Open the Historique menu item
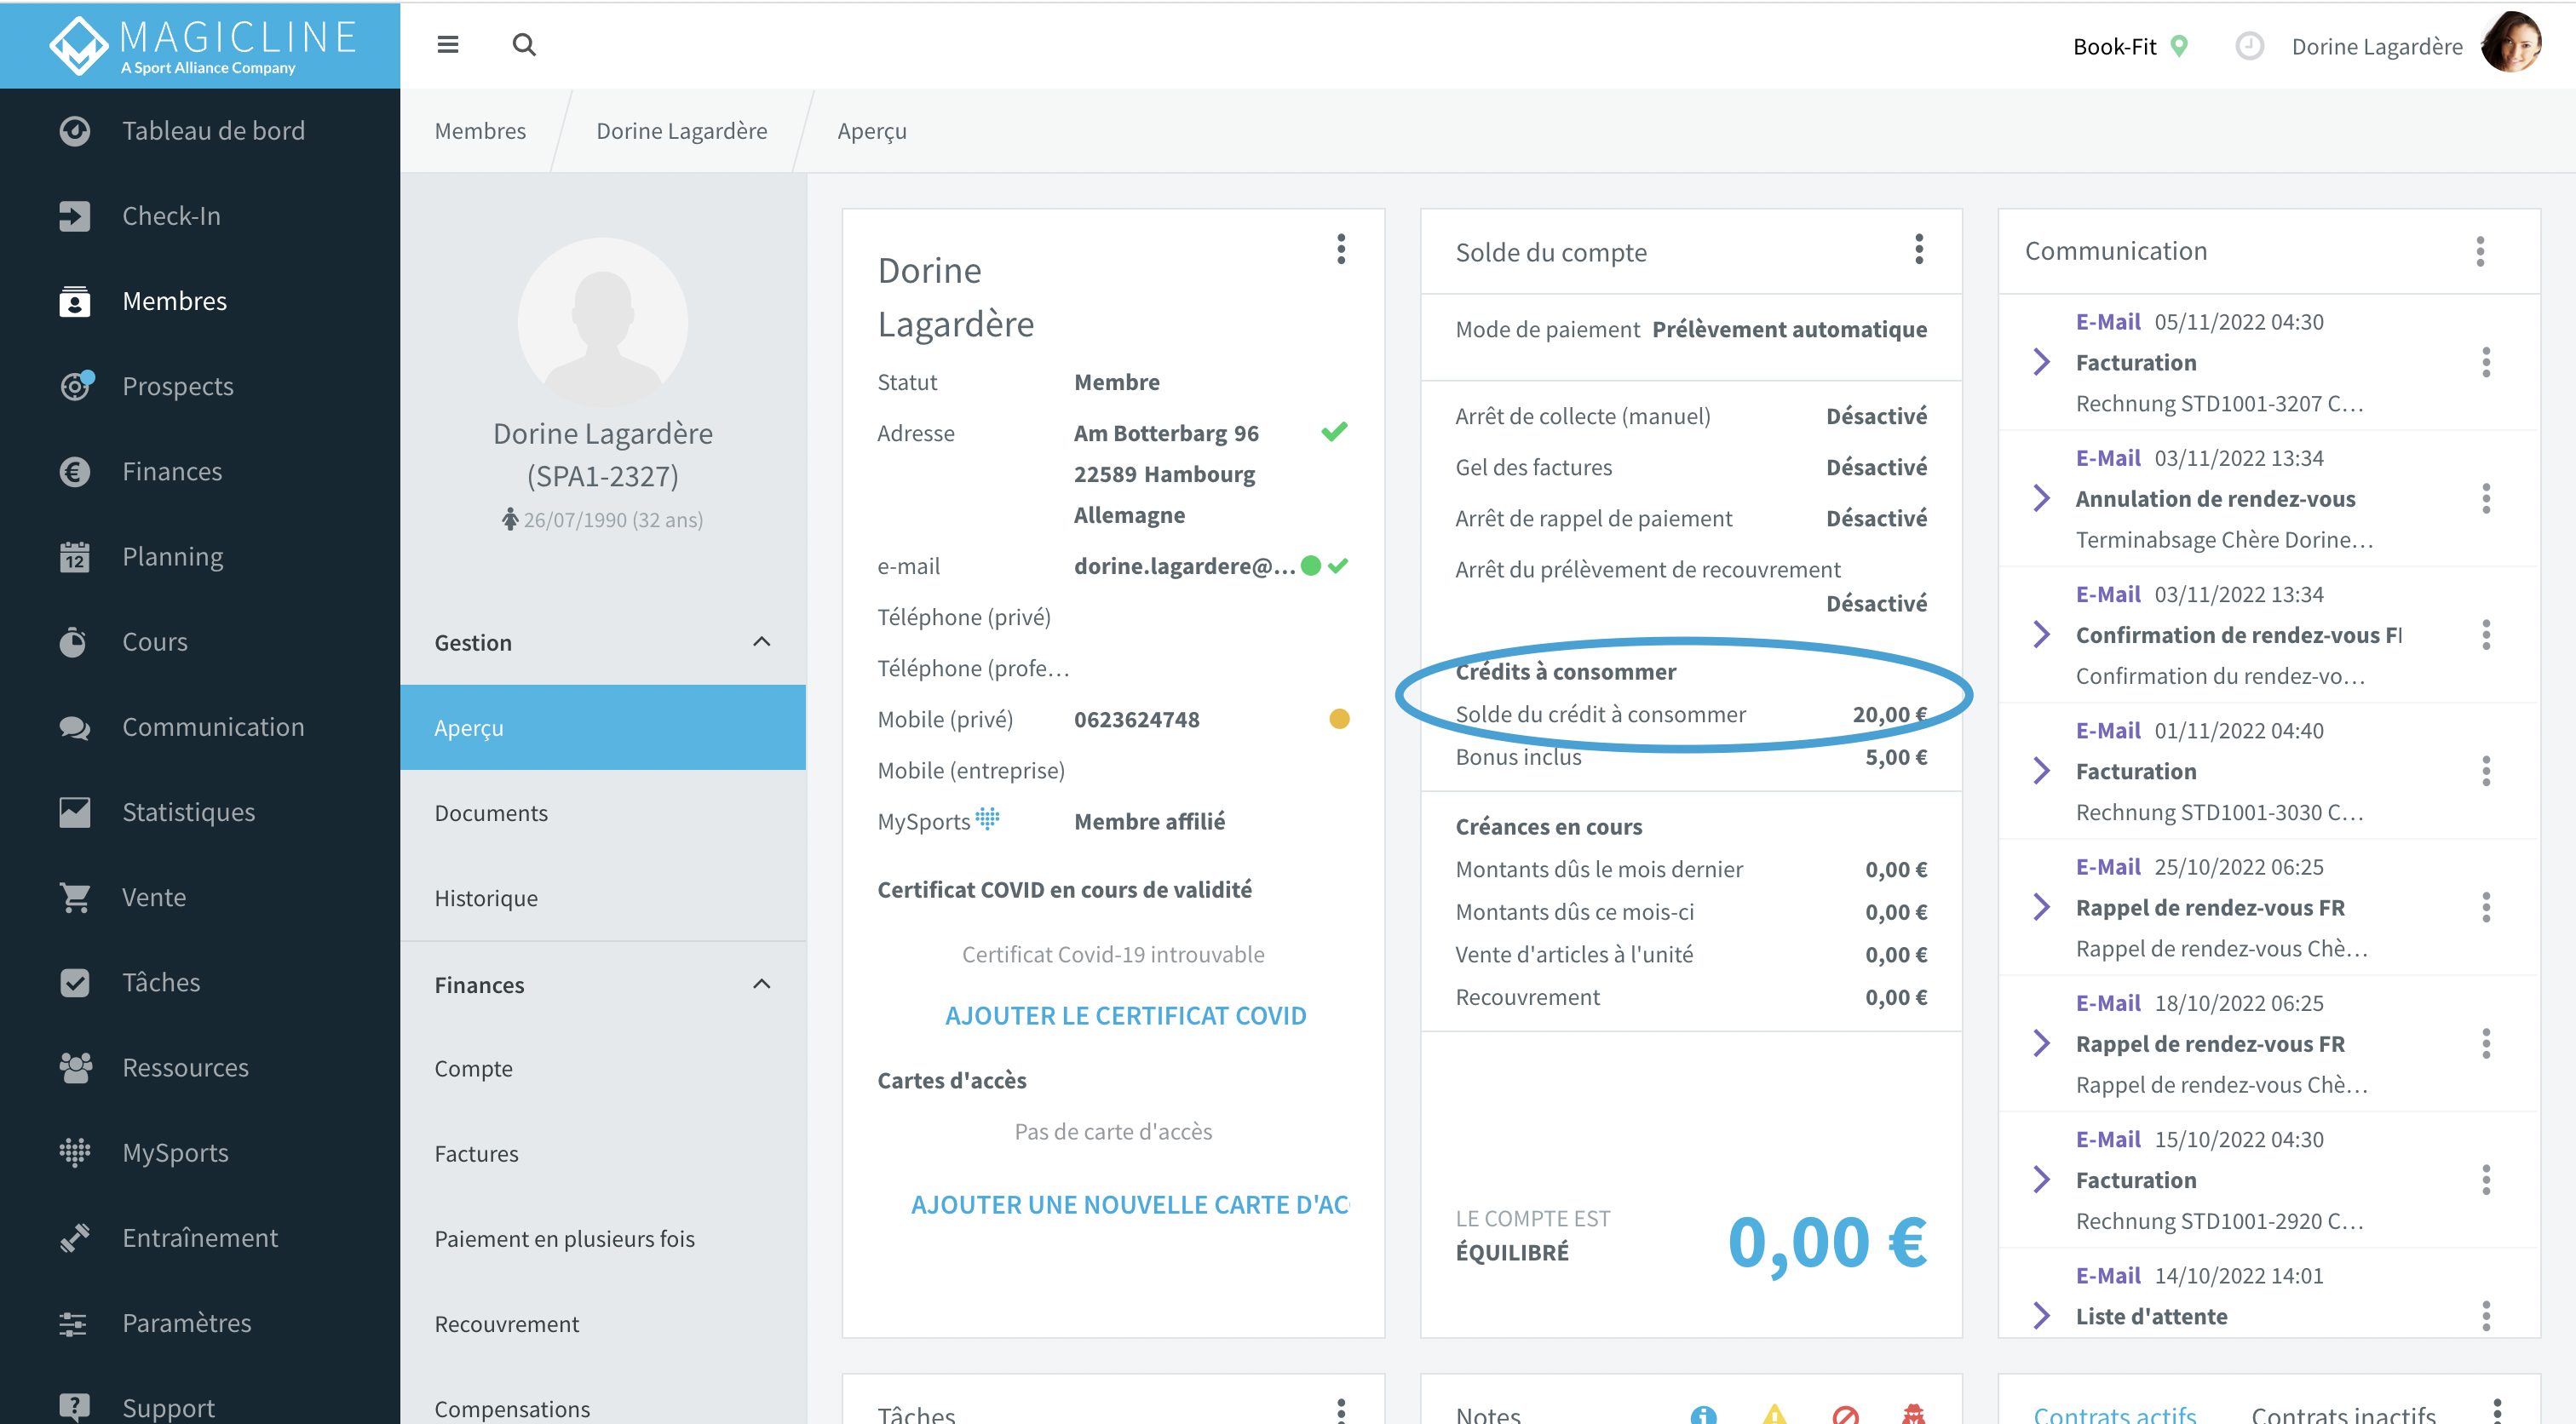The image size is (2576, 1424). [x=603, y=897]
